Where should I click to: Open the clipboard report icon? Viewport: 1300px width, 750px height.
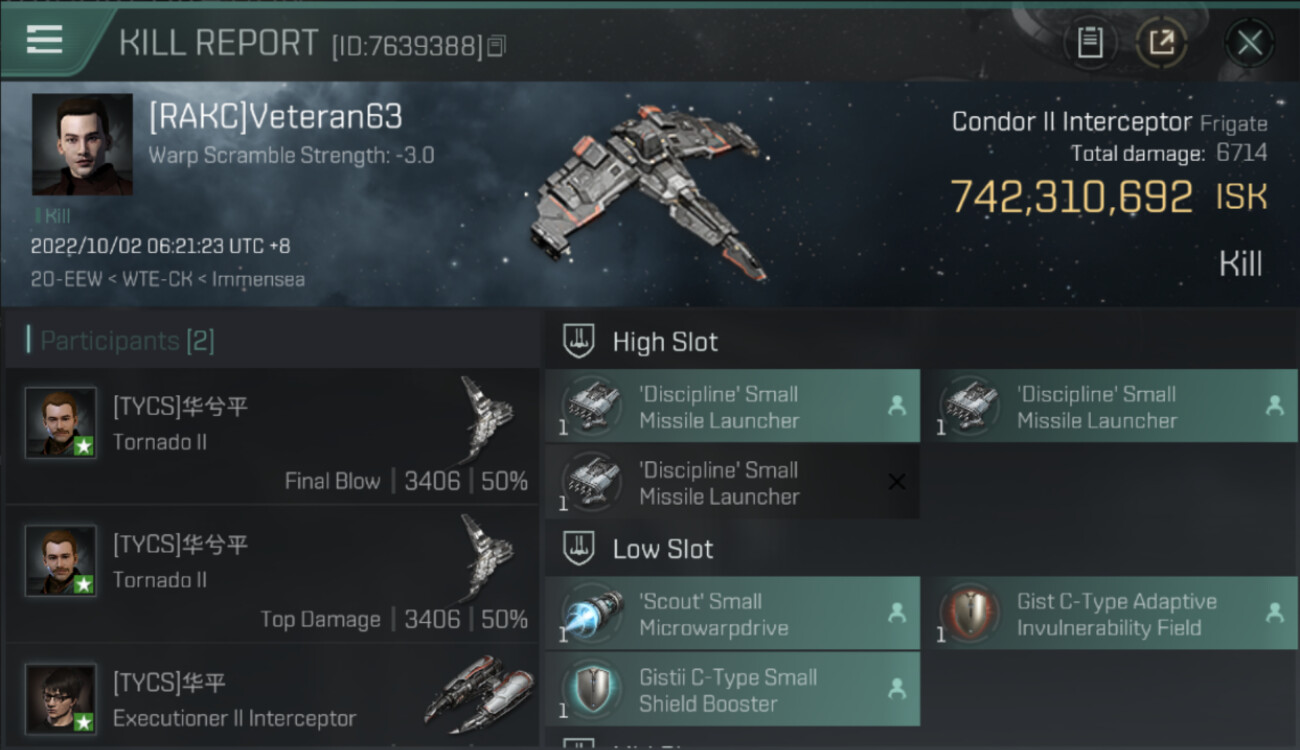(1090, 43)
